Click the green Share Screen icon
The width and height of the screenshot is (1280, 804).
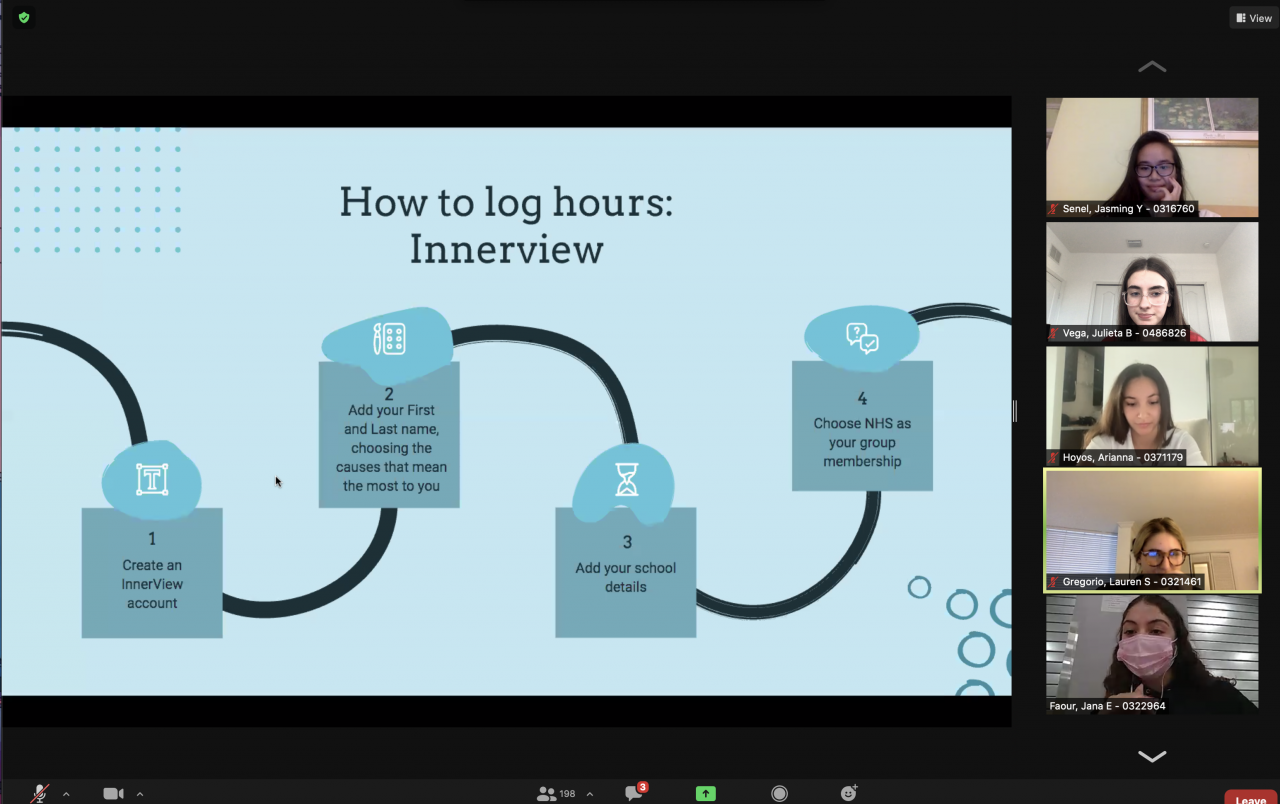[x=706, y=794]
